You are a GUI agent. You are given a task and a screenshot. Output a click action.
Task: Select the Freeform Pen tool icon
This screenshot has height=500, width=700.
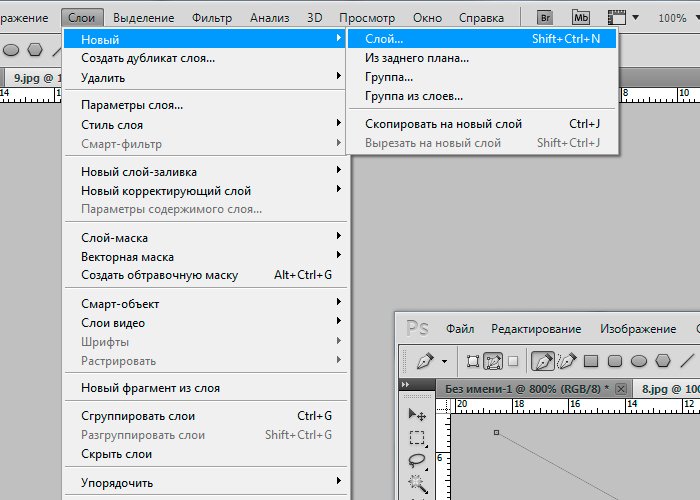point(566,361)
